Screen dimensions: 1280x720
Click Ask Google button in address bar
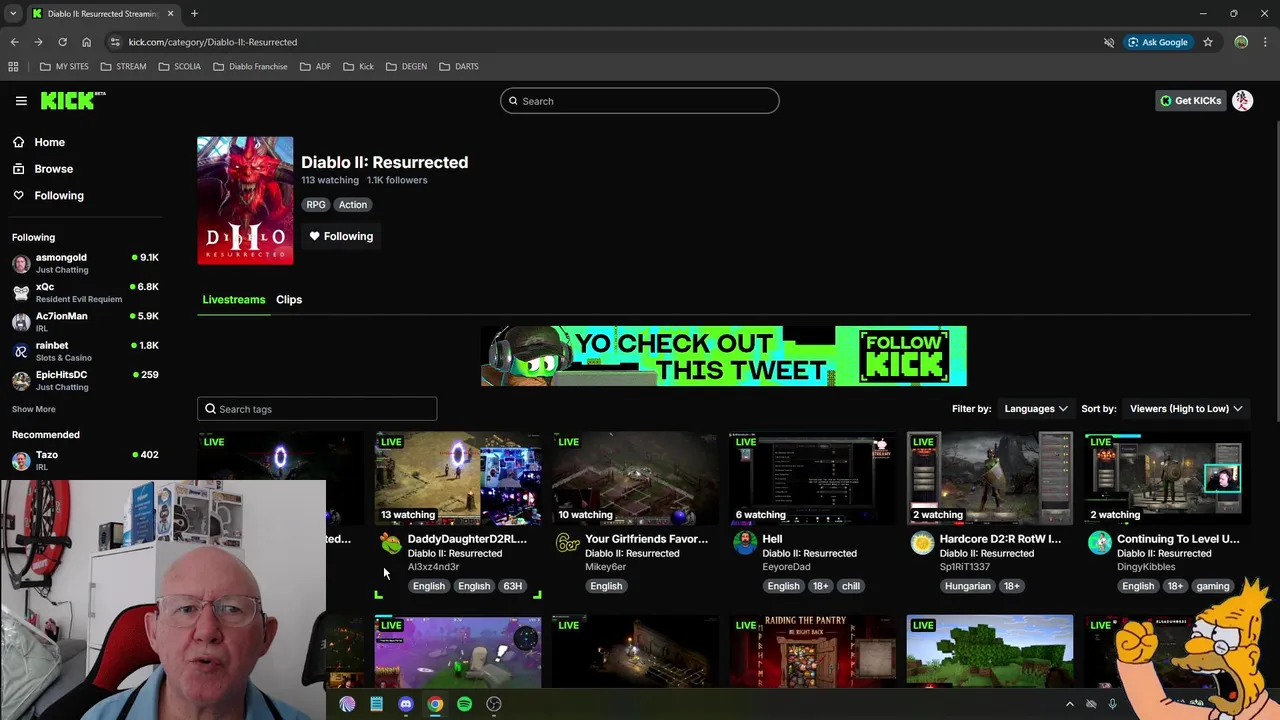click(1158, 42)
